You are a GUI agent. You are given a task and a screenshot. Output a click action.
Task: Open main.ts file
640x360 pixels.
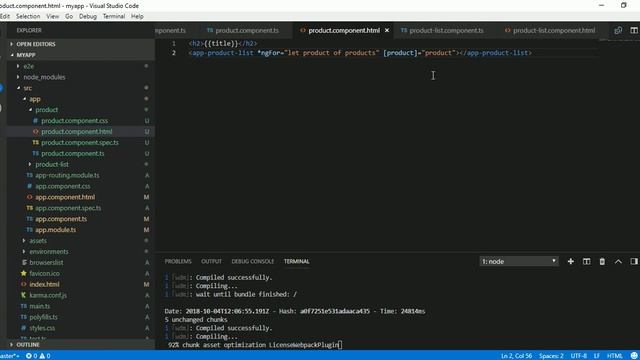39,306
